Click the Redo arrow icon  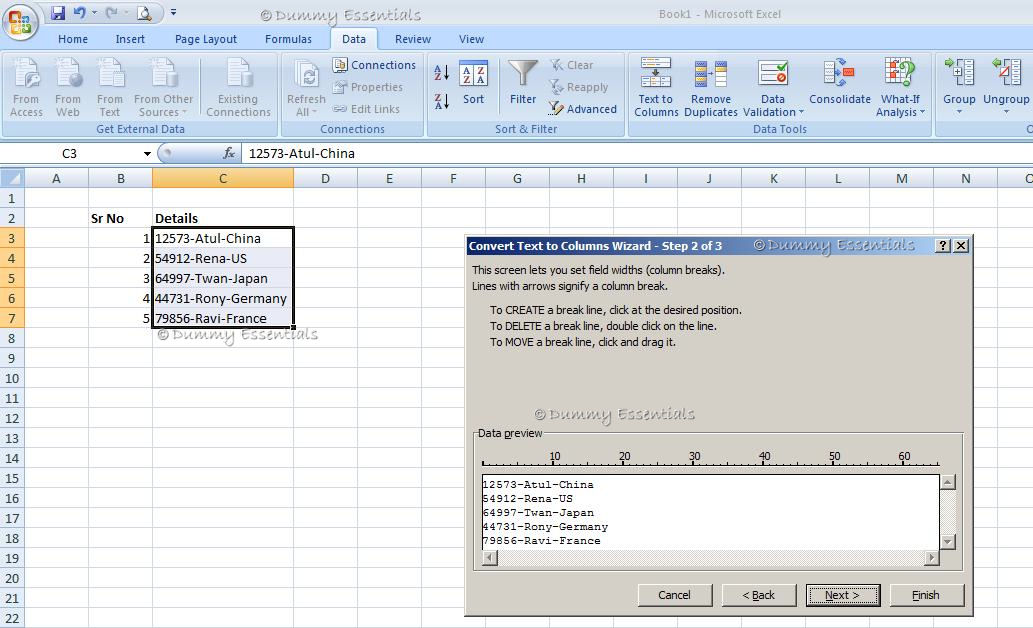111,13
